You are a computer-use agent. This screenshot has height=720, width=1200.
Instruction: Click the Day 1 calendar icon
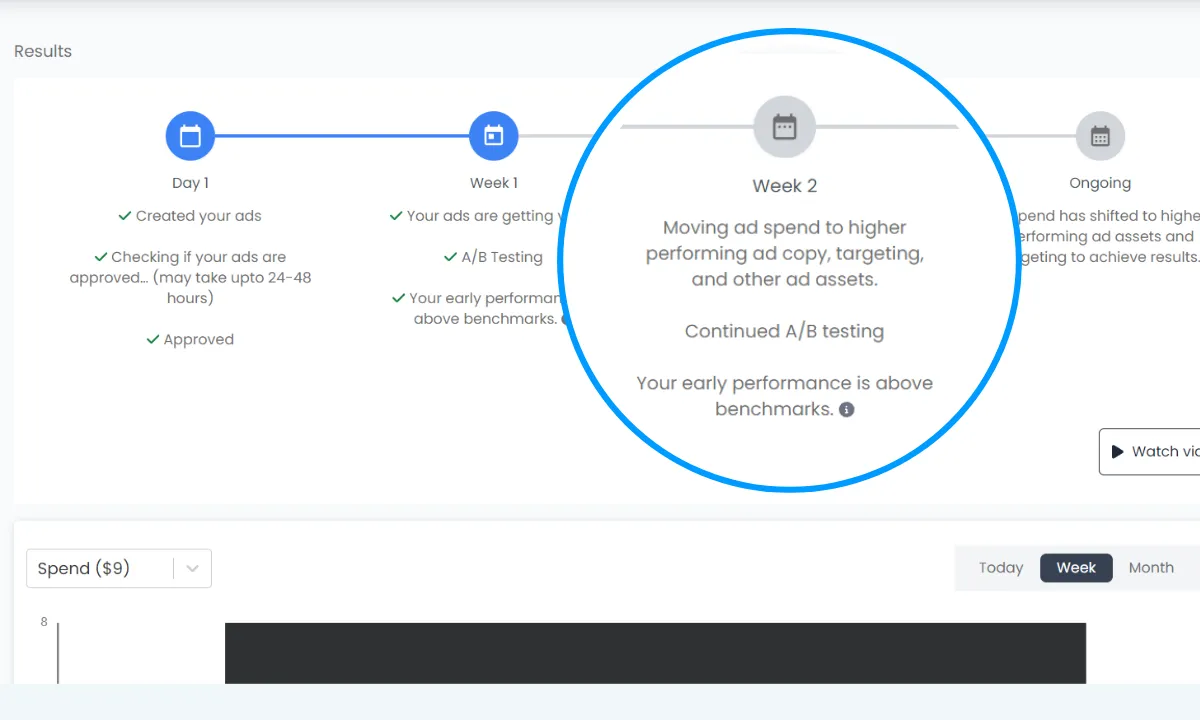tap(190, 136)
